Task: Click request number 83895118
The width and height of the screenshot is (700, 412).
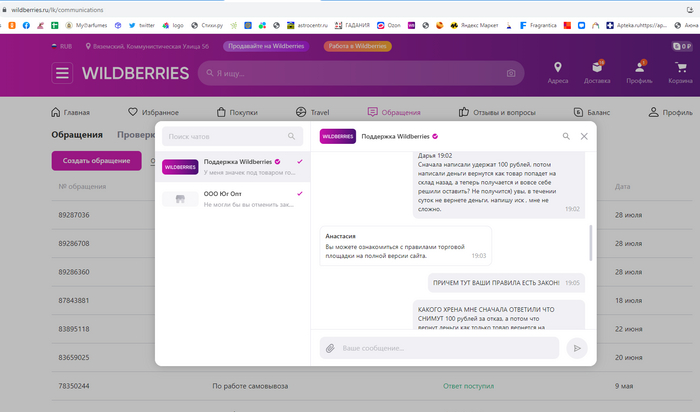Action: 74,329
